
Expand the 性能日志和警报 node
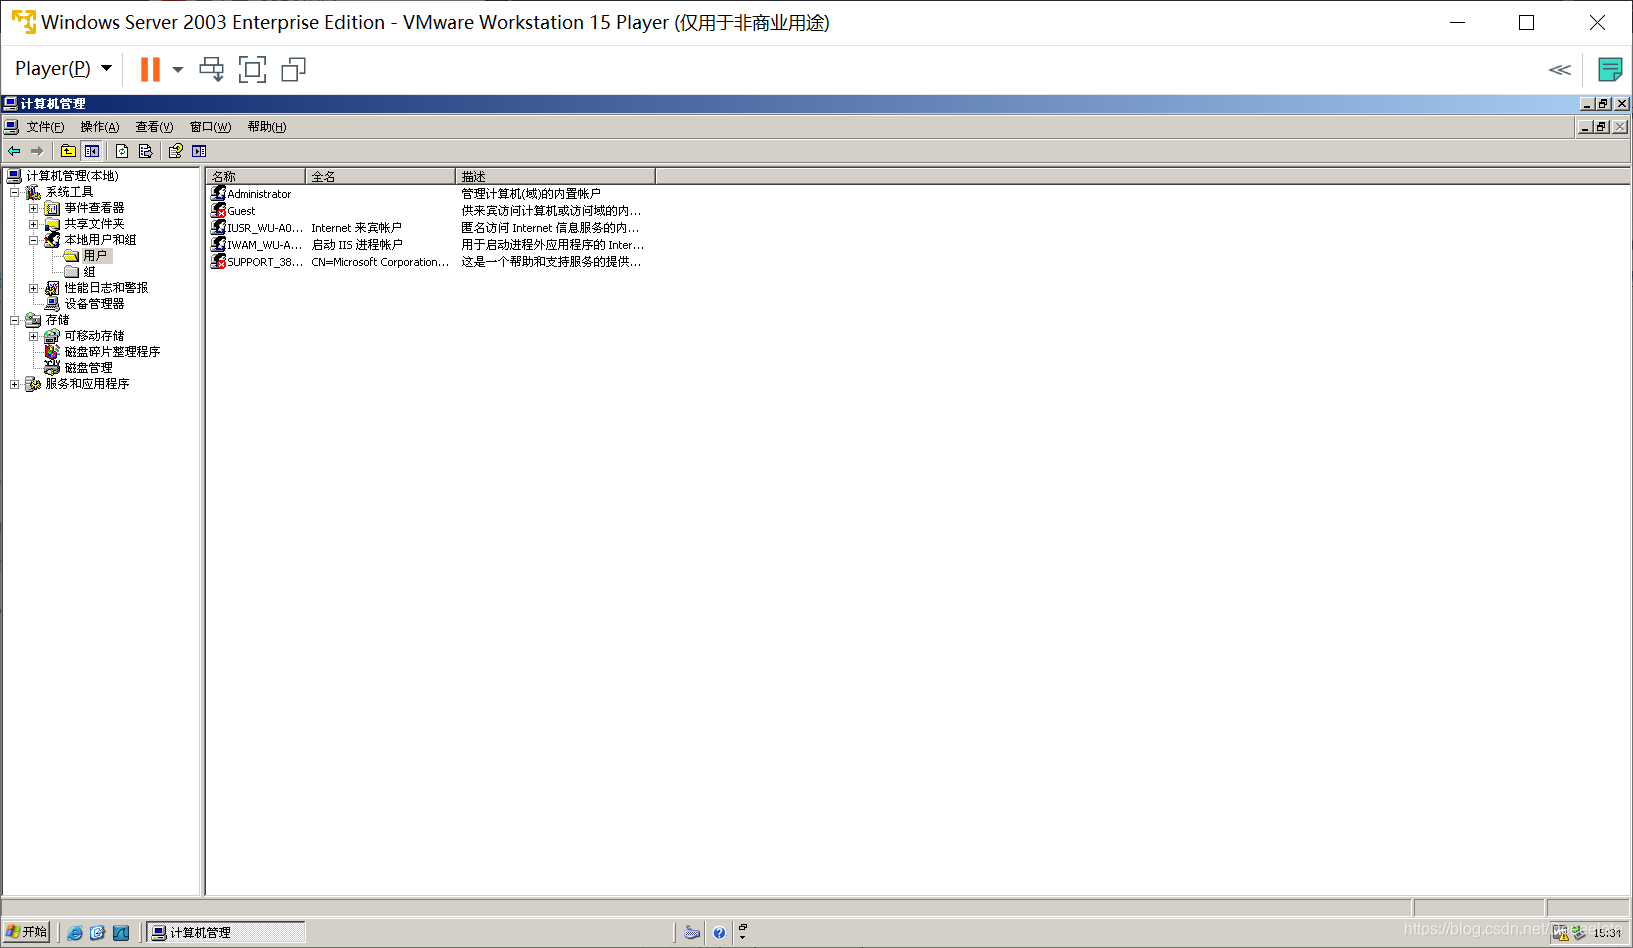[33, 288]
